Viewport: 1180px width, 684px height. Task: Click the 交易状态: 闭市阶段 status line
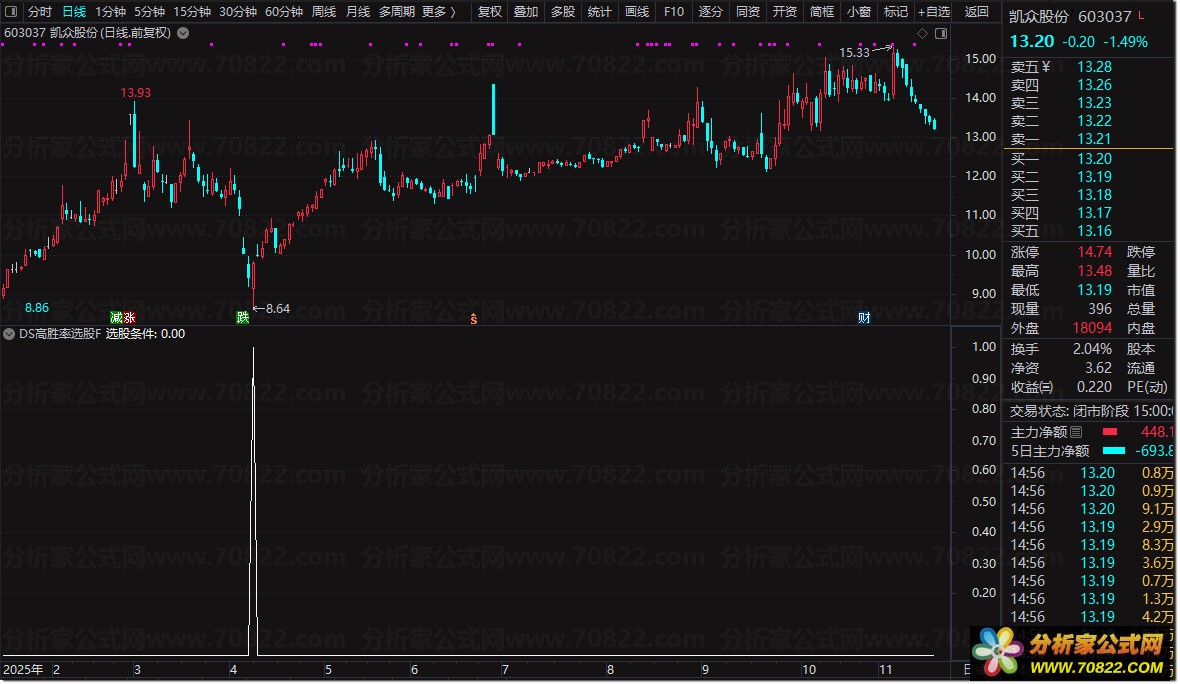pos(1091,411)
